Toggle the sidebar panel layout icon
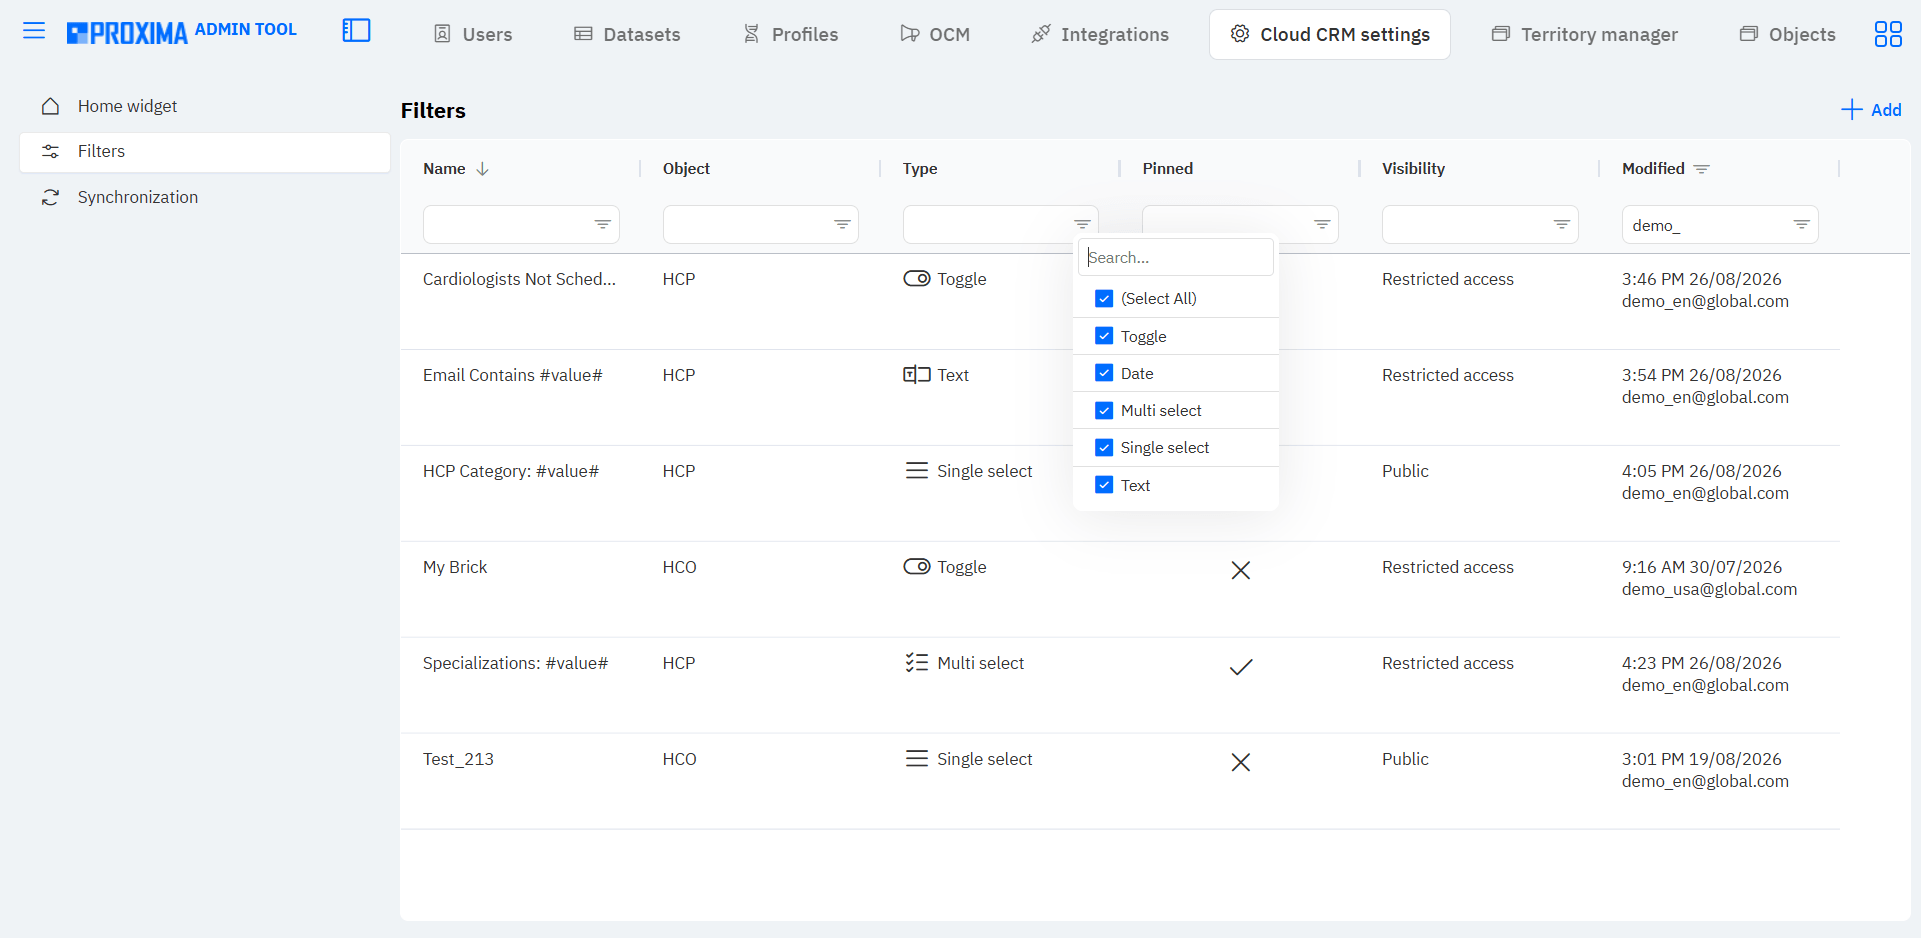1921x938 pixels. tap(356, 31)
